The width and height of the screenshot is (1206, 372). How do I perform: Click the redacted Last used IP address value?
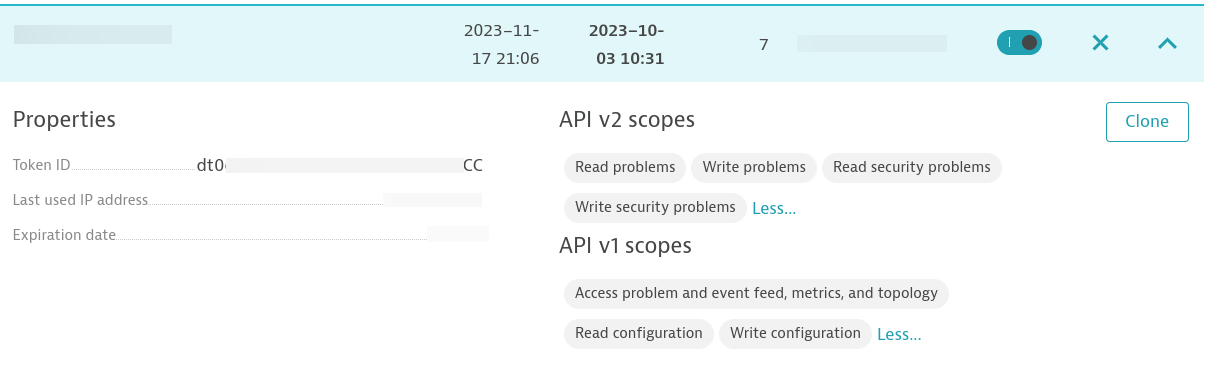pos(433,200)
